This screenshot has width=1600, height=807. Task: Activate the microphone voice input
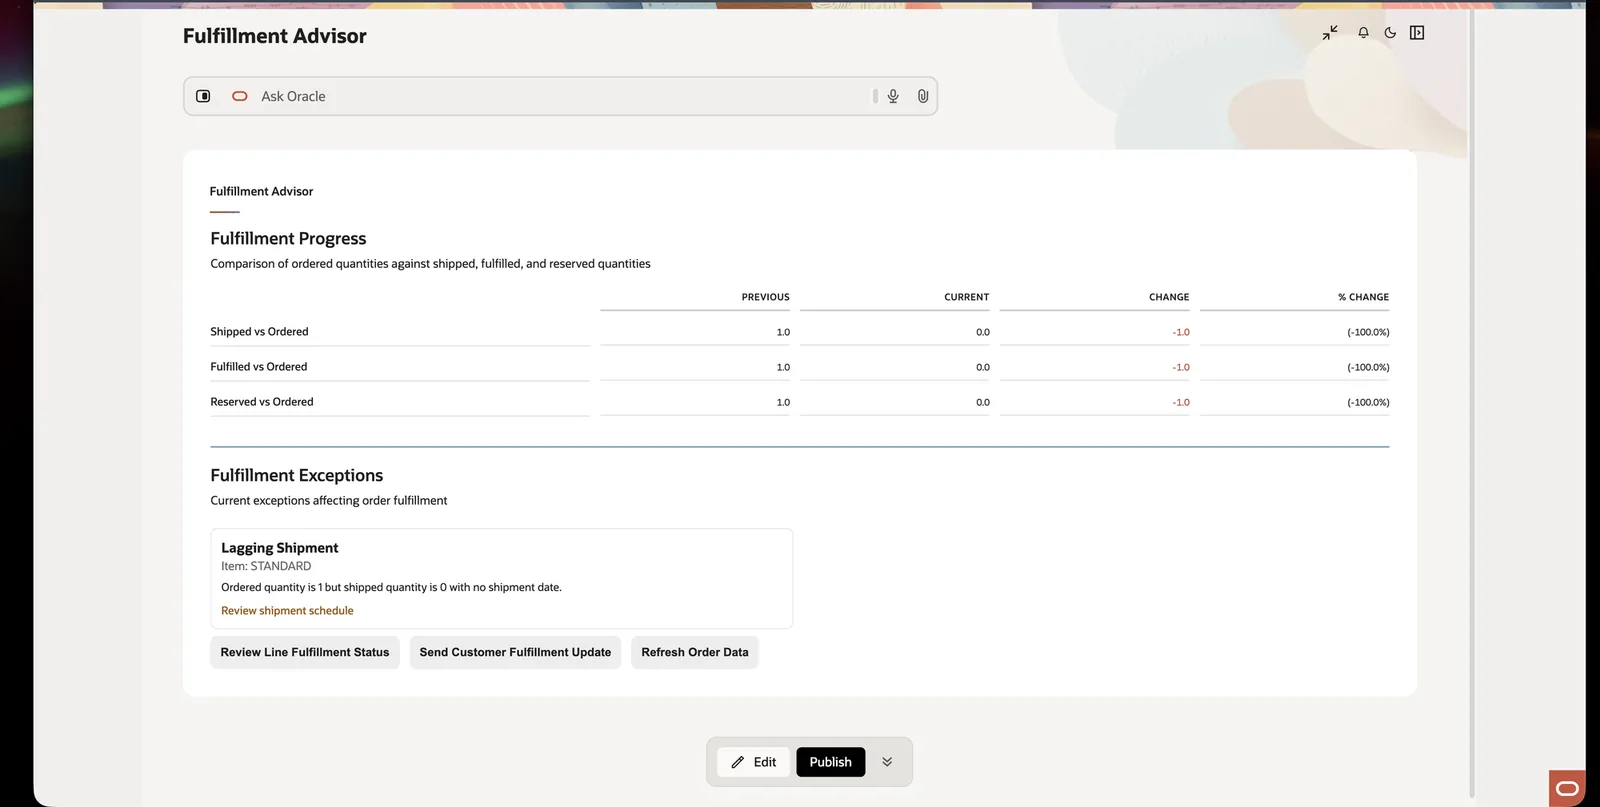pyautogui.click(x=893, y=96)
